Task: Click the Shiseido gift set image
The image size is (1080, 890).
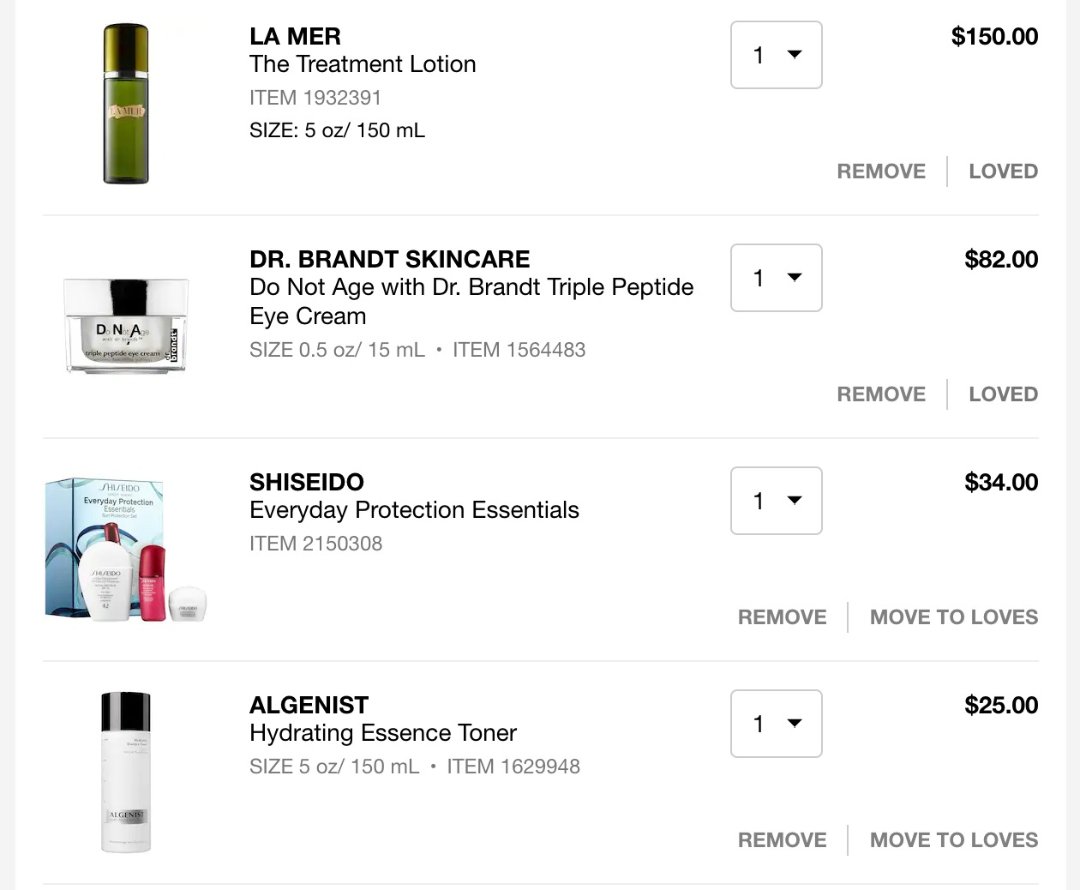Action: pos(126,549)
